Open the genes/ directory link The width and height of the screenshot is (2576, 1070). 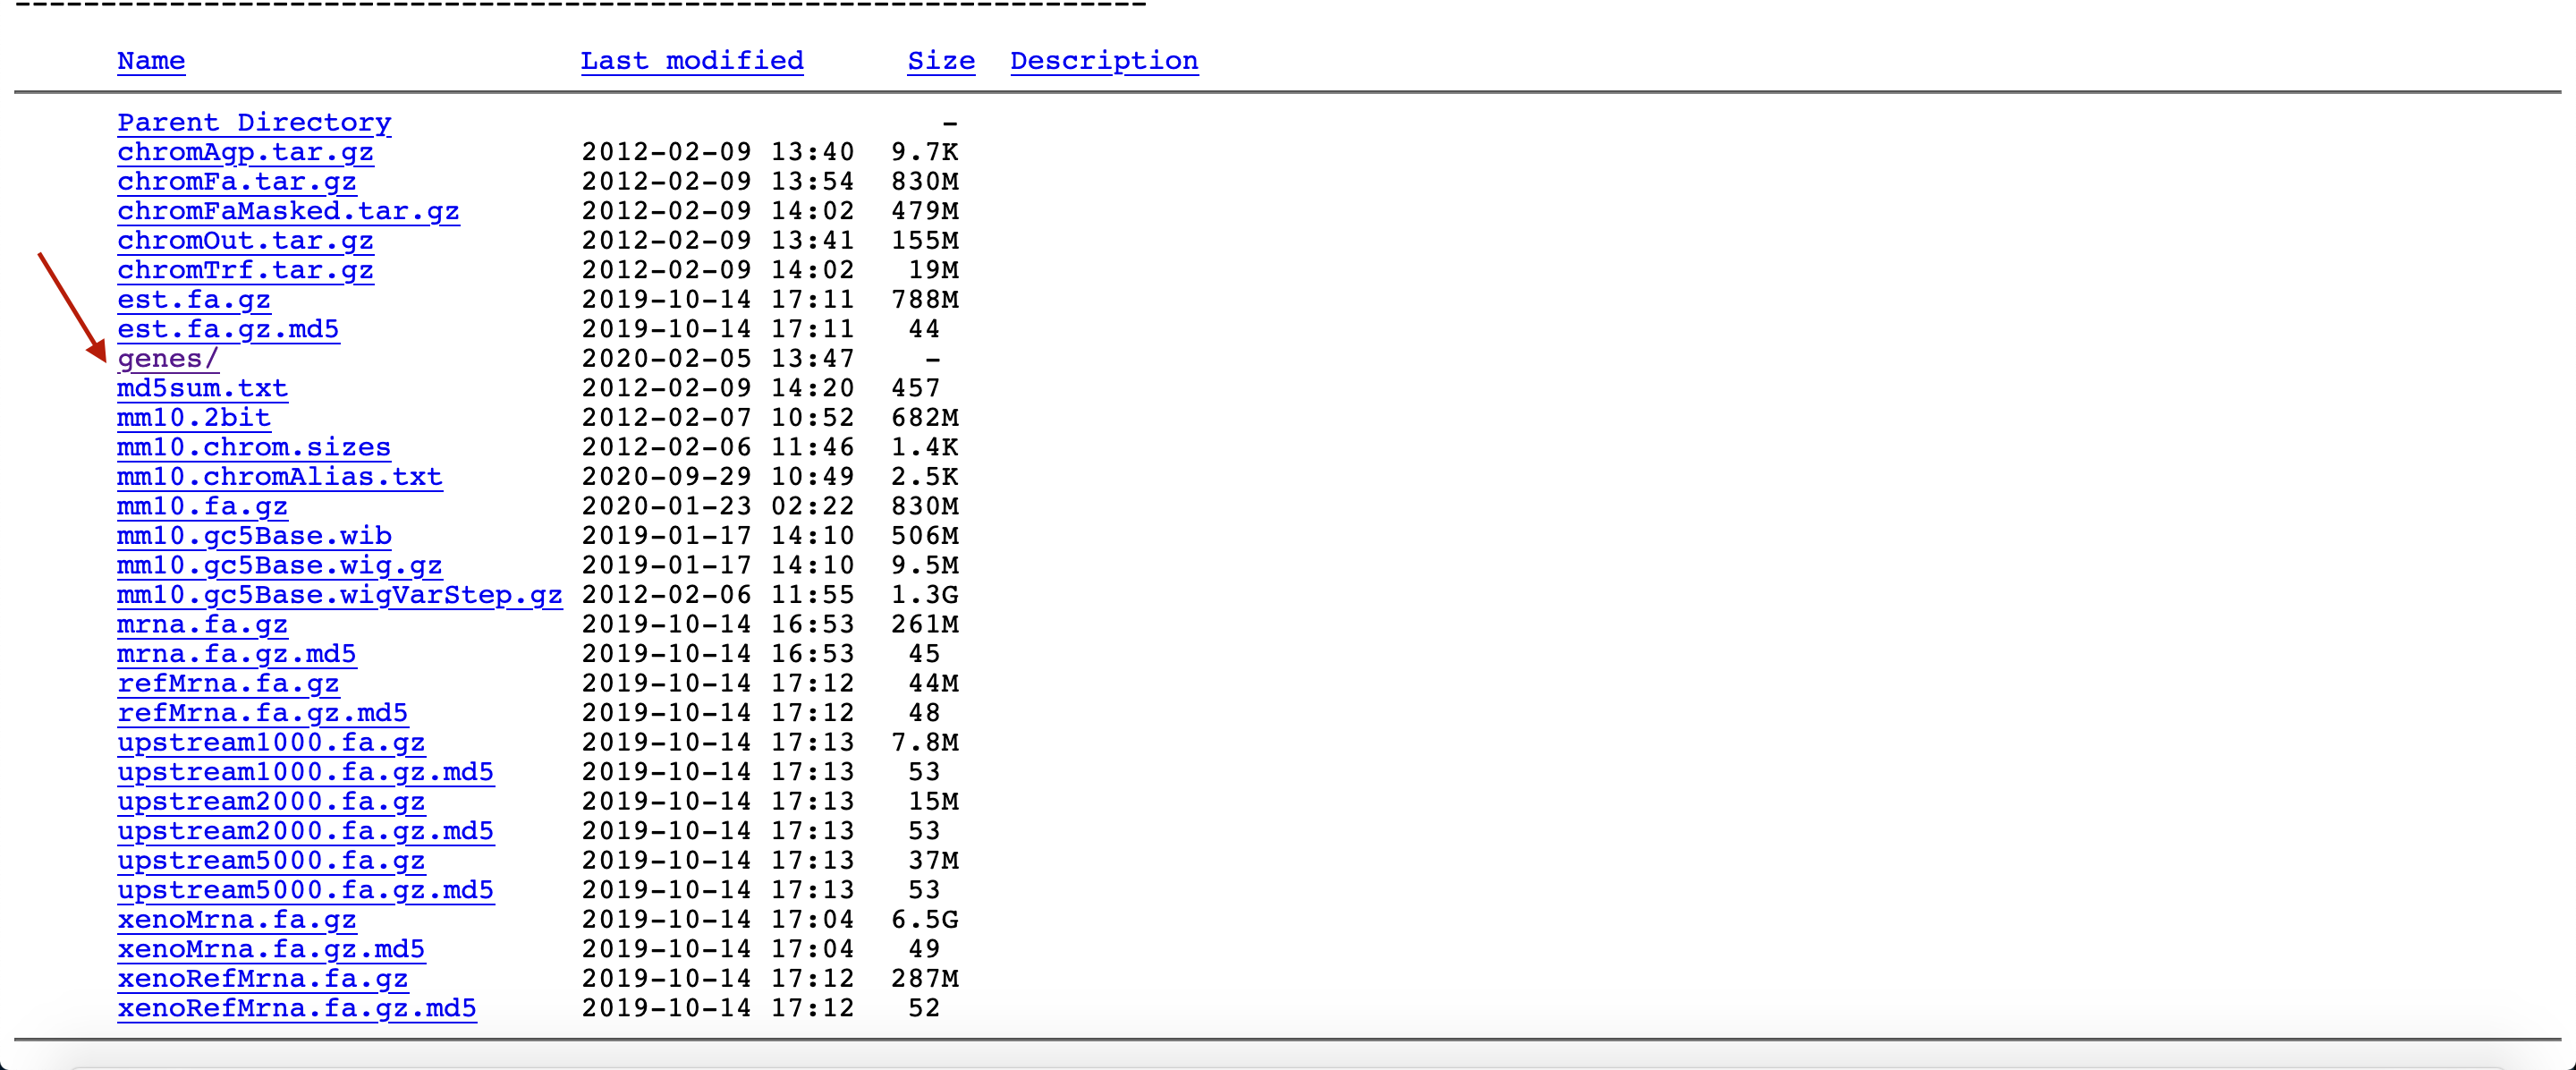pyautogui.click(x=167, y=358)
